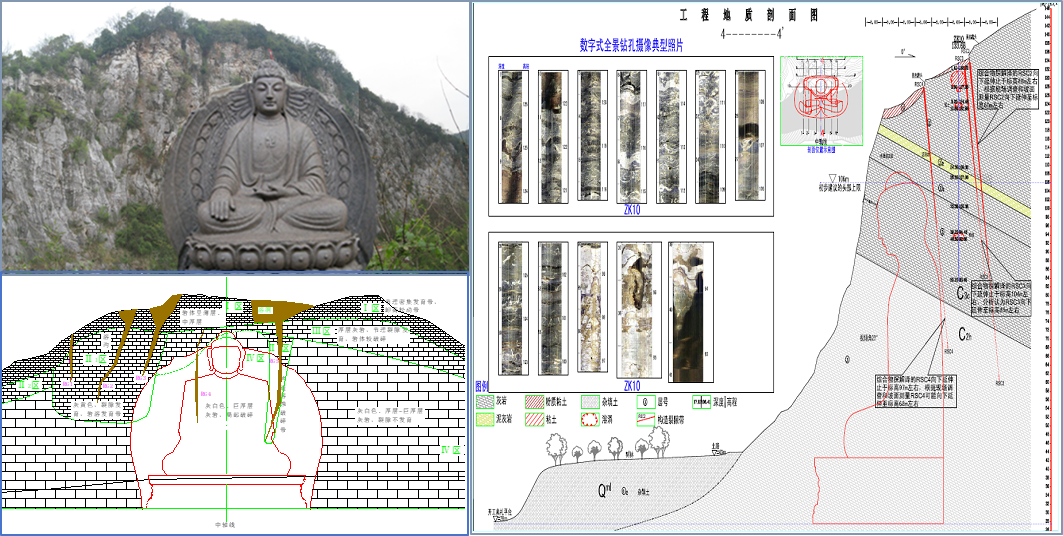Click the Ⅱ1区 zone label in CAD view
Screen dimensions: 1063x536
tap(95, 358)
